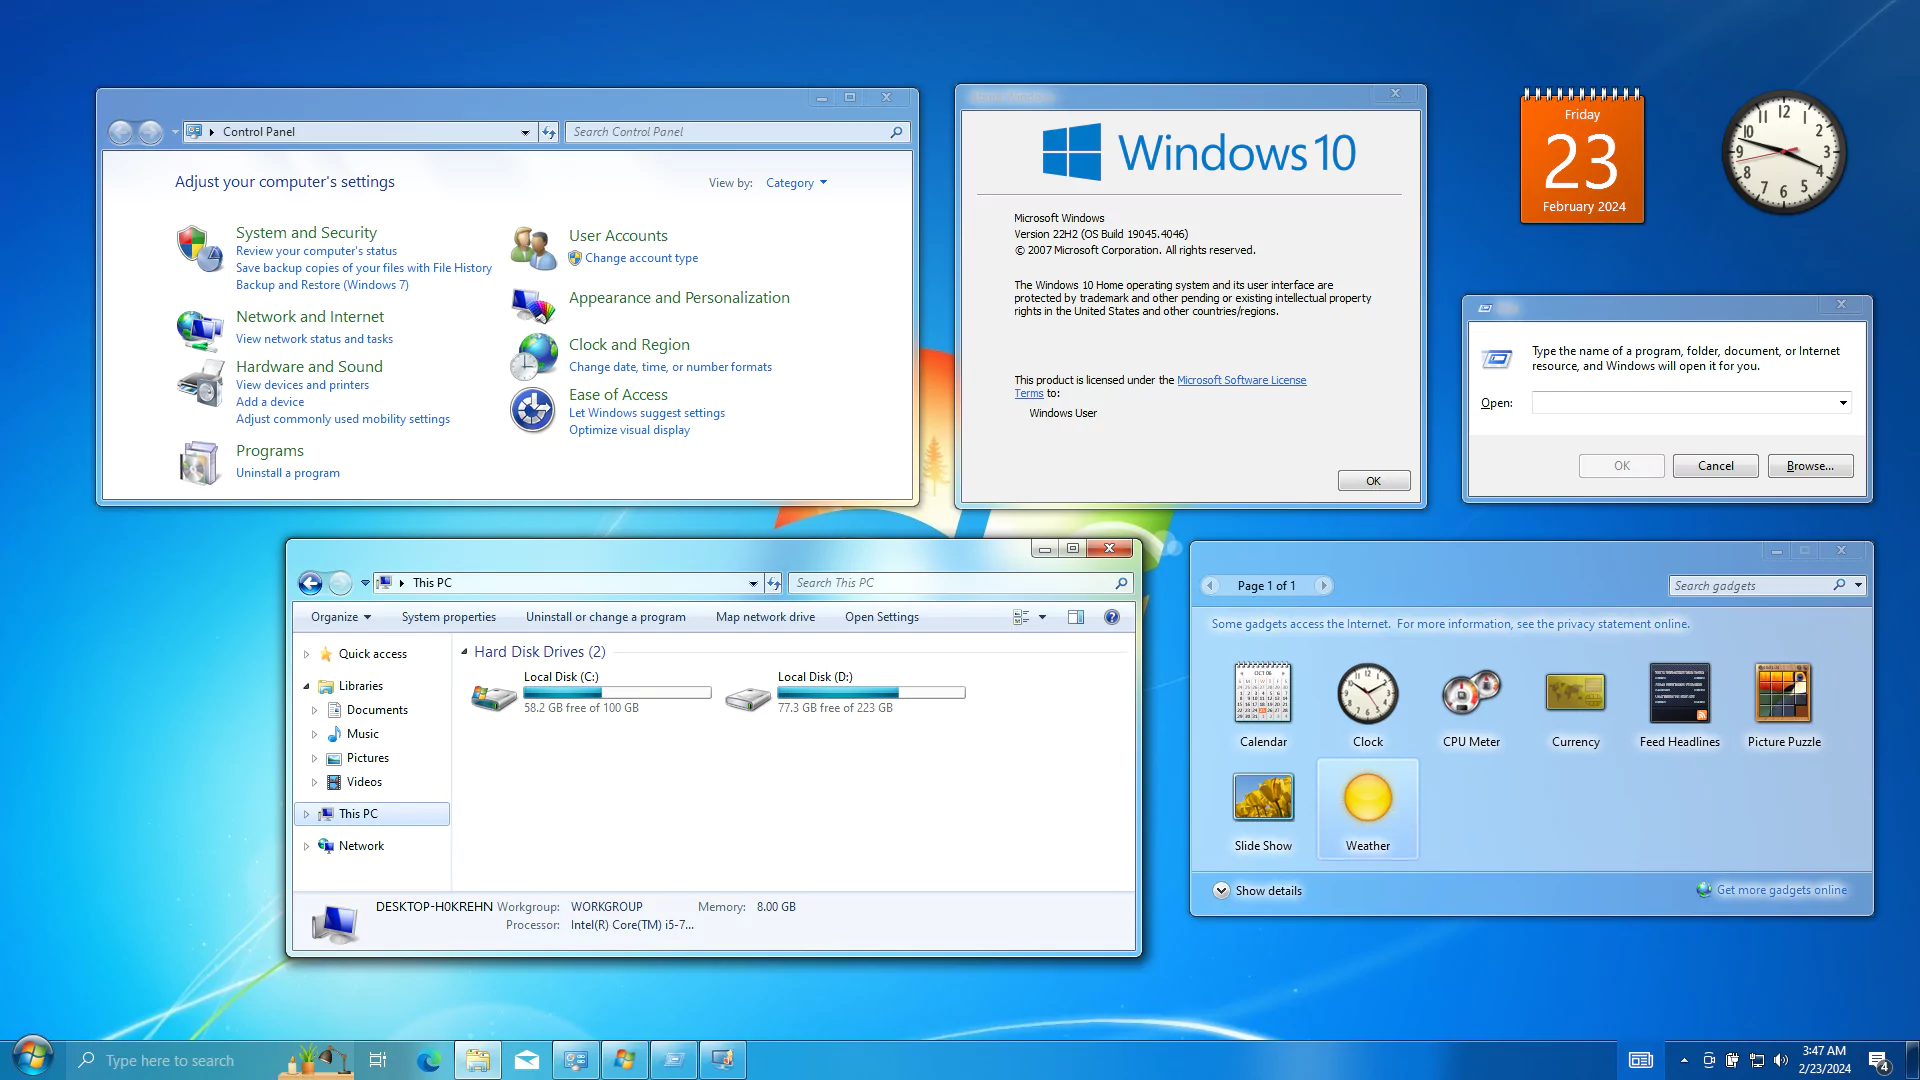Launch Microsoft Edge from the taskbar
The height and width of the screenshot is (1080, 1920).
coord(429,1060)
